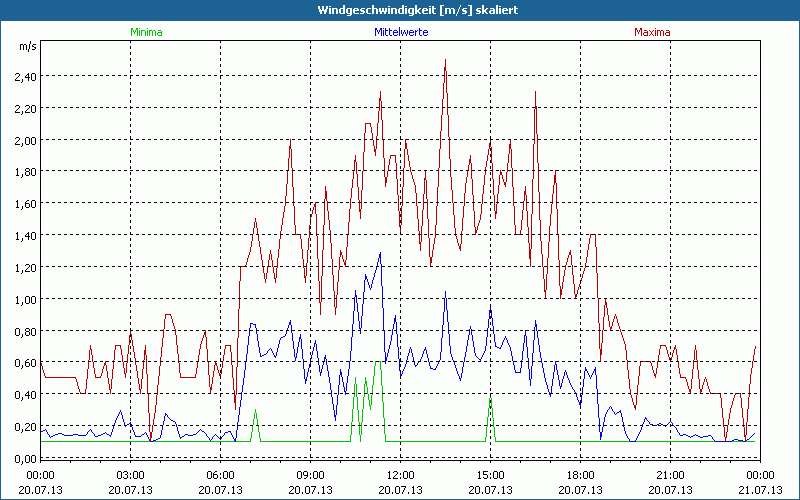Select the 06:00 time axis label
The width and height of the screenshot is (800, 500).
tap(220, 475)
